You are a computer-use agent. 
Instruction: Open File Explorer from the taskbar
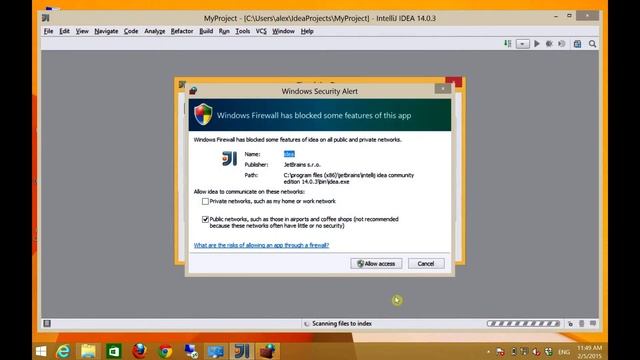[x=88, y=351]
